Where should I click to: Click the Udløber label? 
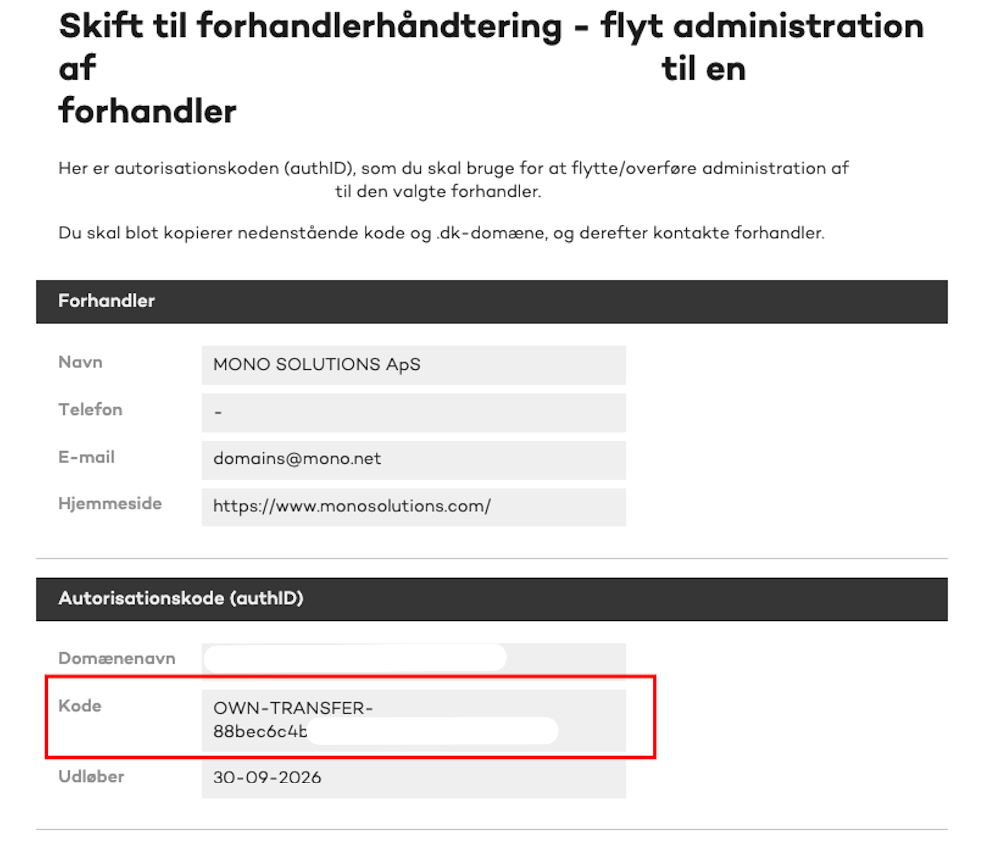click(91, 777)
